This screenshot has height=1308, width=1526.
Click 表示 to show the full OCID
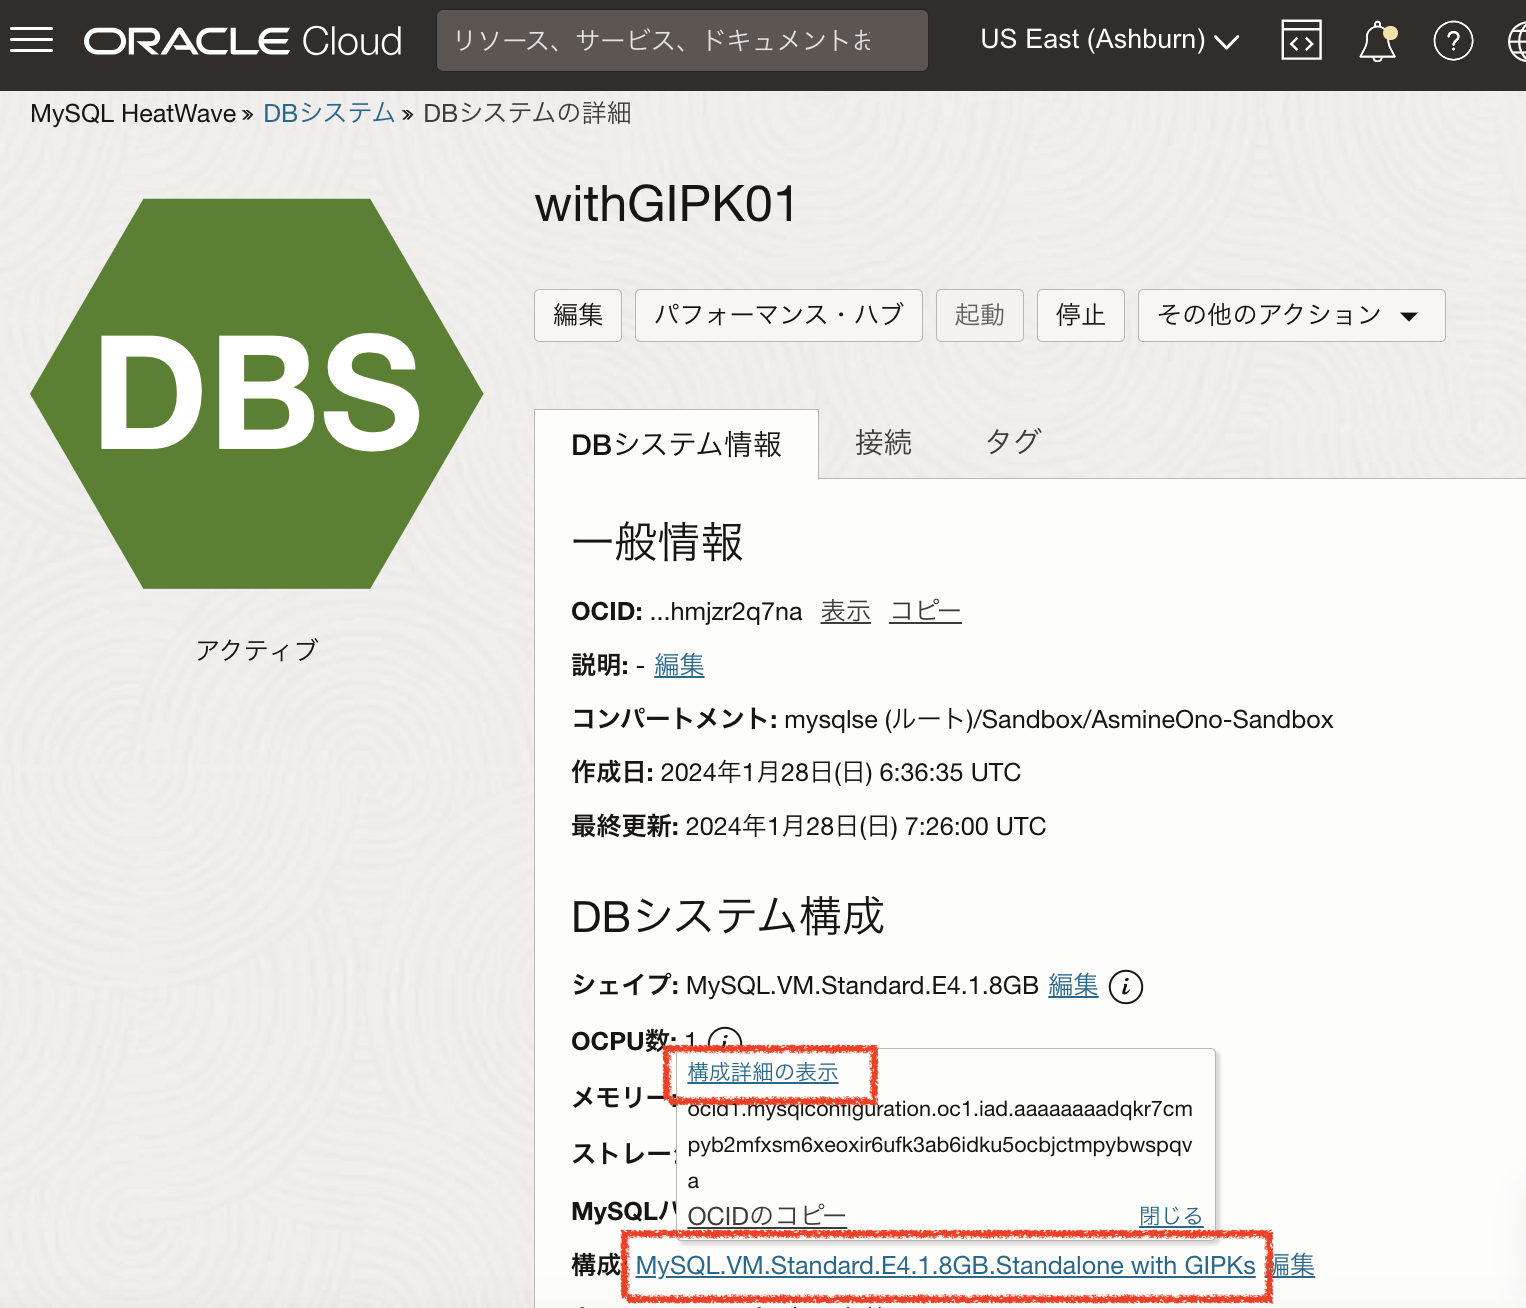click(x=846, y=611)
